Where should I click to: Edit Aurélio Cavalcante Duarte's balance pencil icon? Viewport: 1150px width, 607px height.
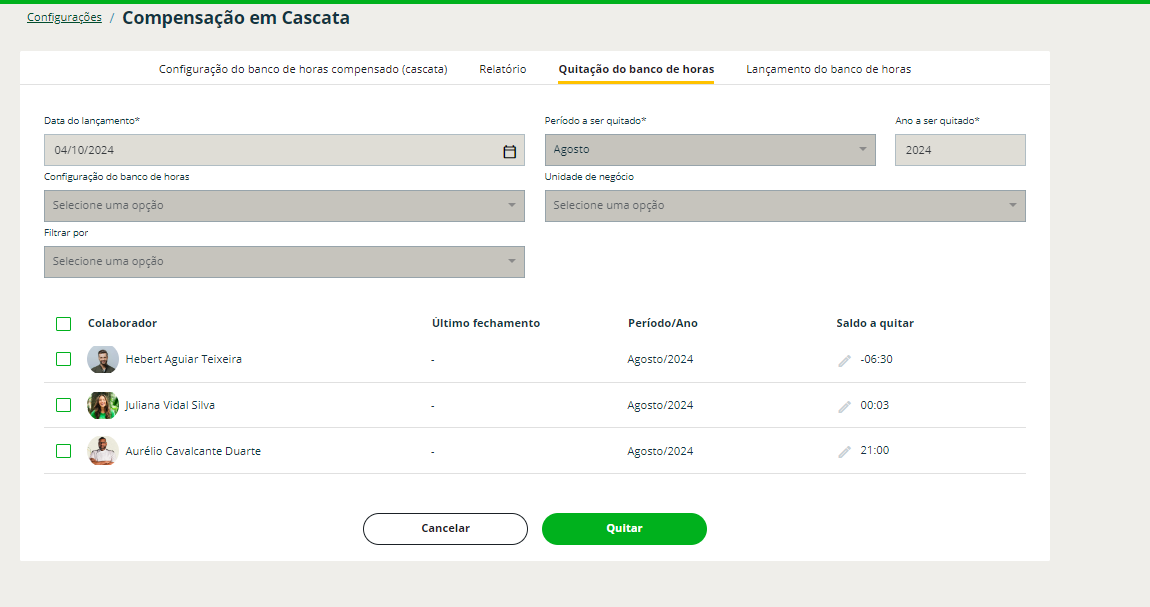point(845,452)
